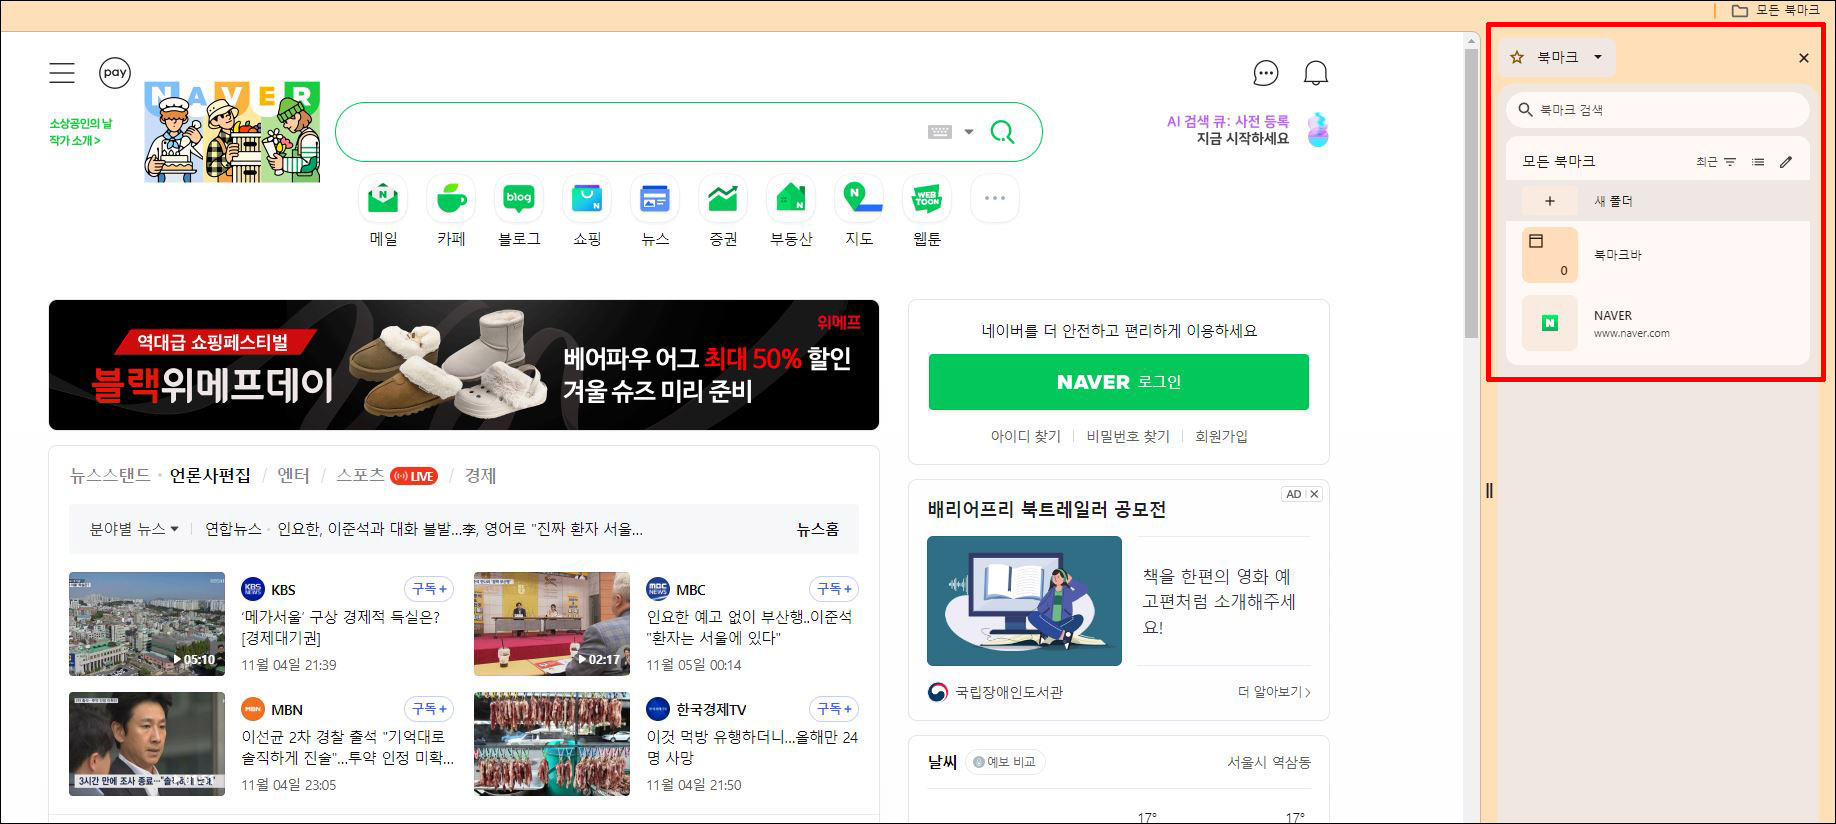Click the page vertical scrollbar thumb
The height and width of the screenshot is (824, 1836).
click(x=1471, y=193)
